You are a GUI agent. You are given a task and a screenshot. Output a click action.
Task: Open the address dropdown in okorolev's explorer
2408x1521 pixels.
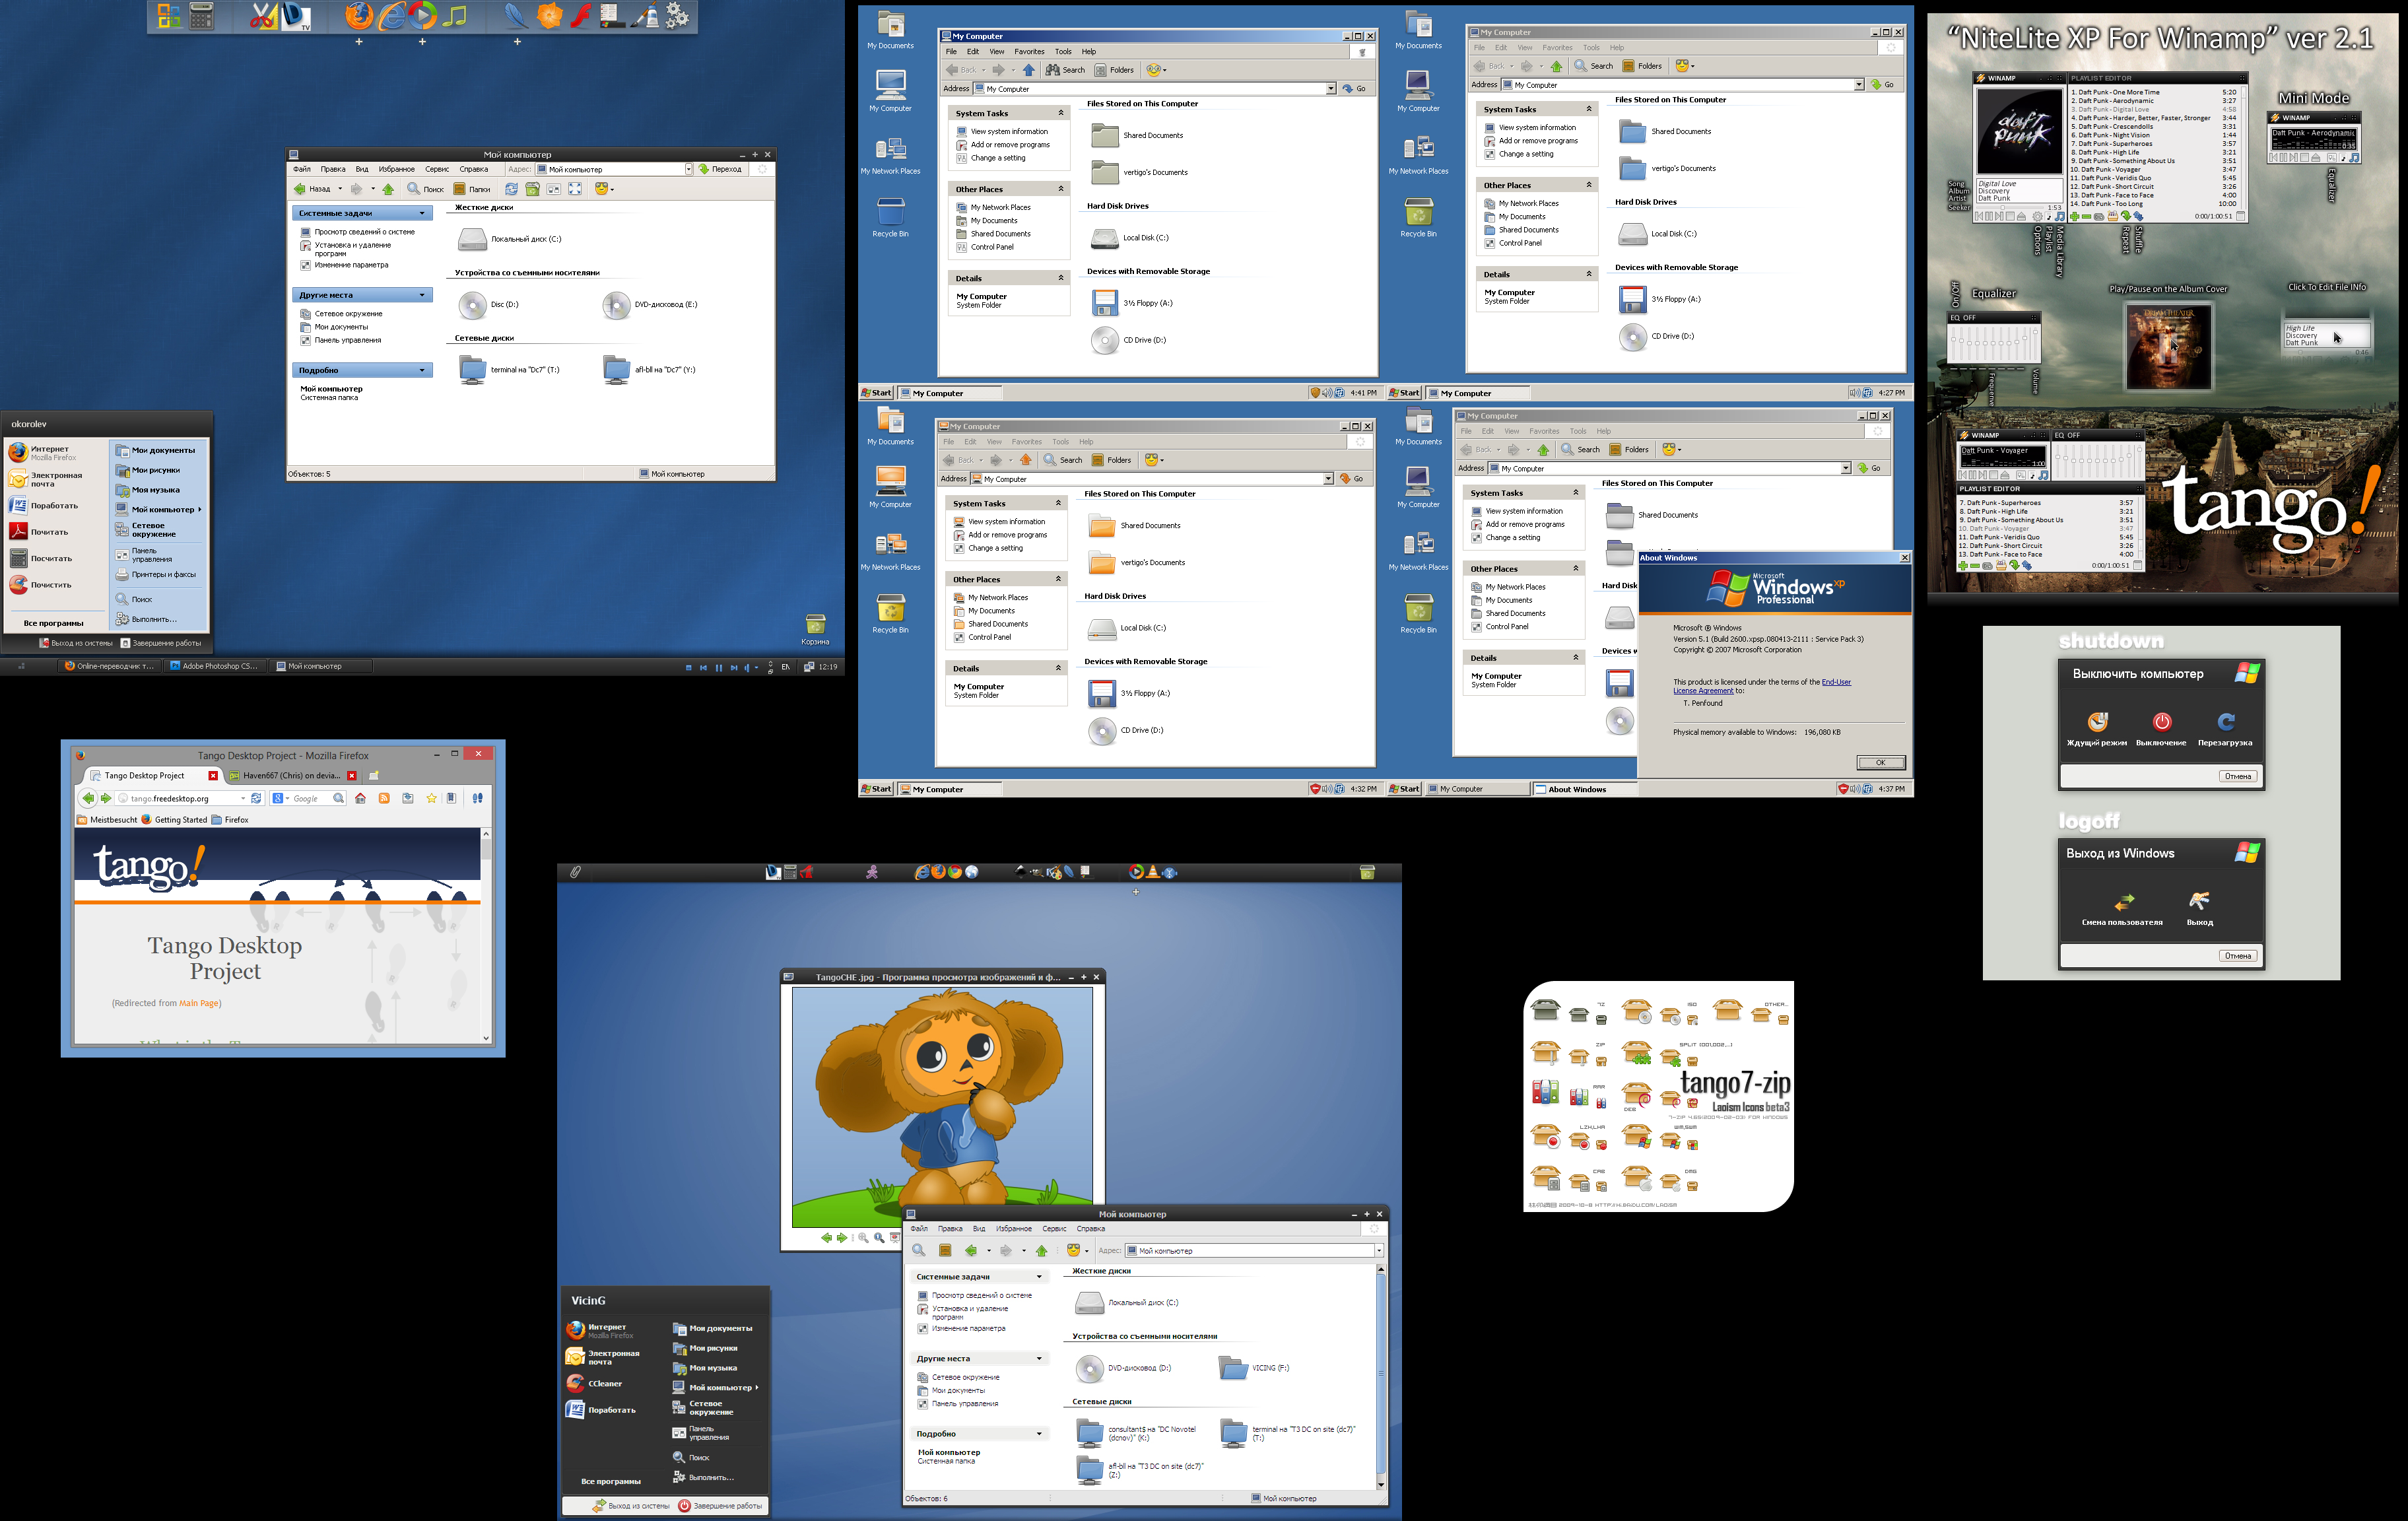688,169
